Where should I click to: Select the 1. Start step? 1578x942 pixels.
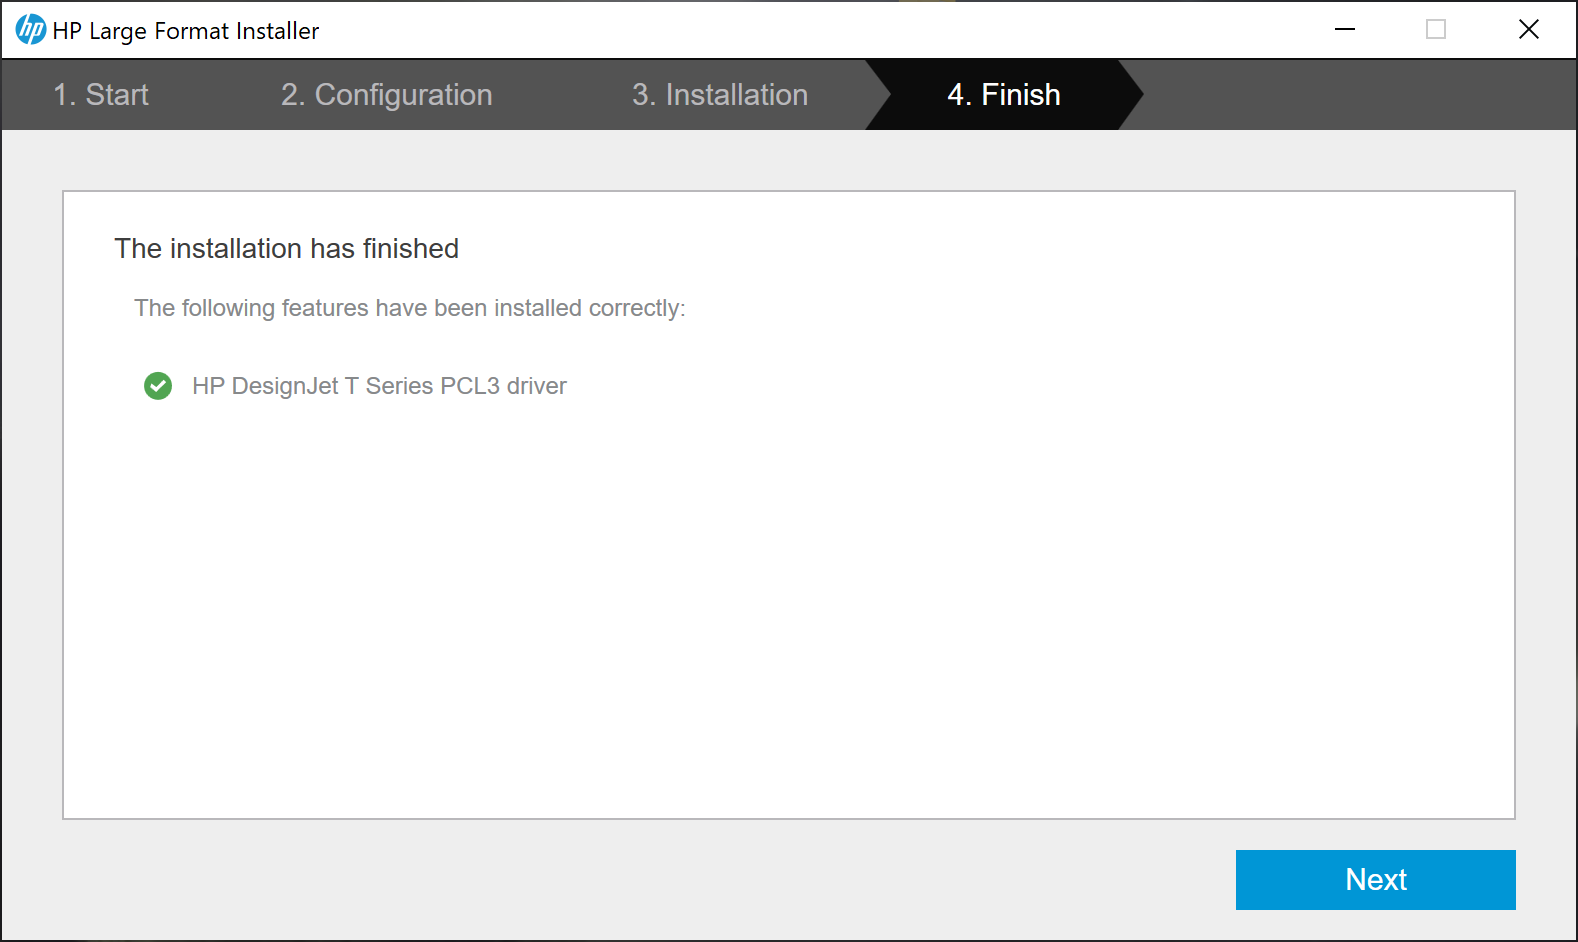101,95
